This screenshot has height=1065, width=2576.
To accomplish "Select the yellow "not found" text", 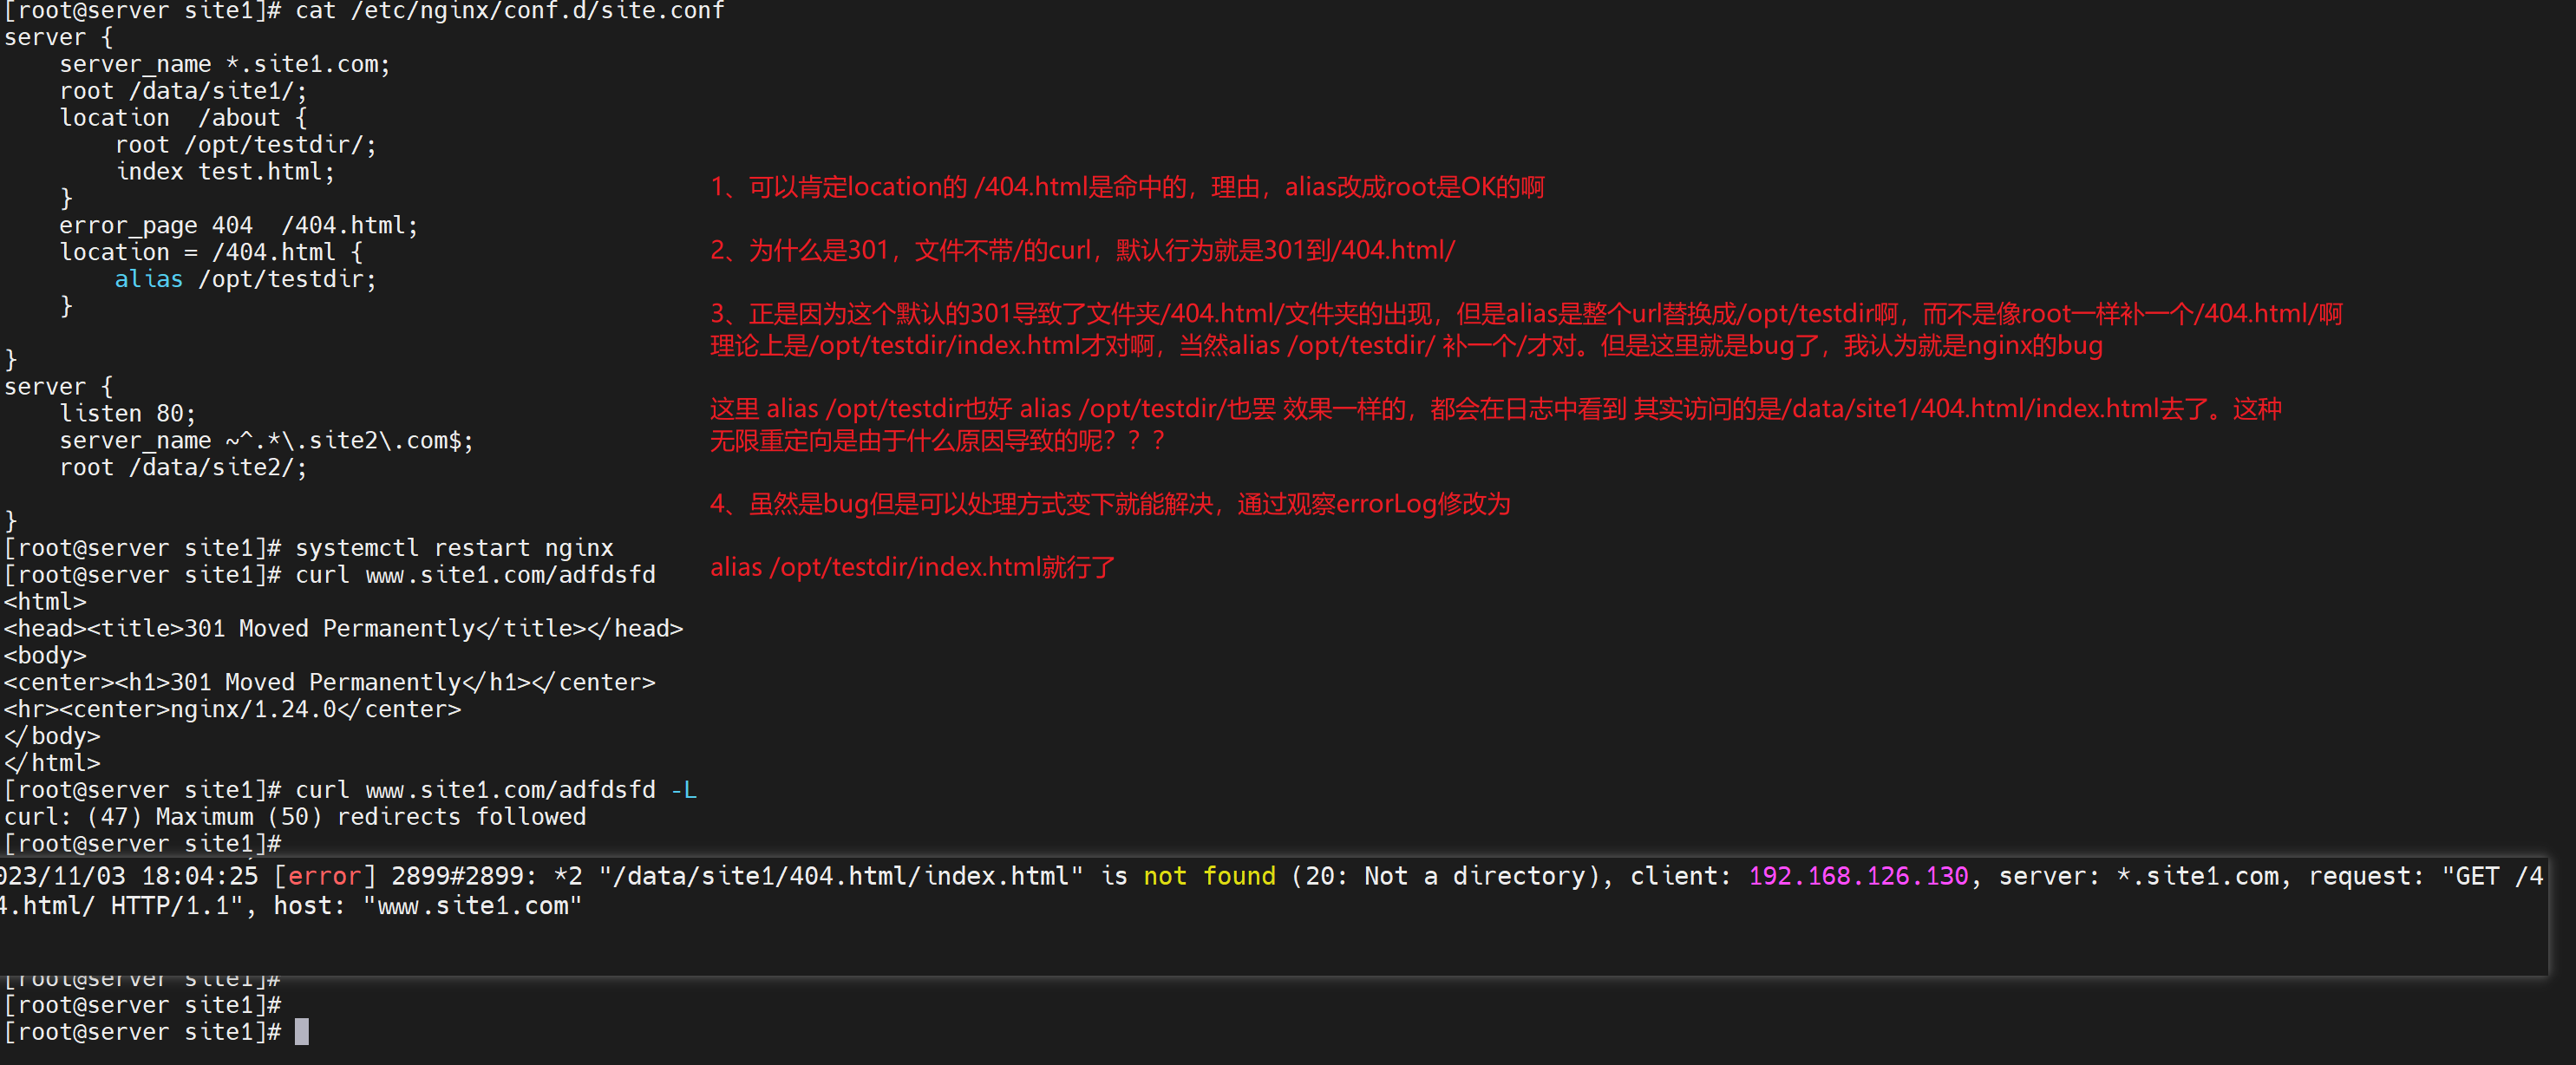I will pyautogui.click(x=1208, y=875).
